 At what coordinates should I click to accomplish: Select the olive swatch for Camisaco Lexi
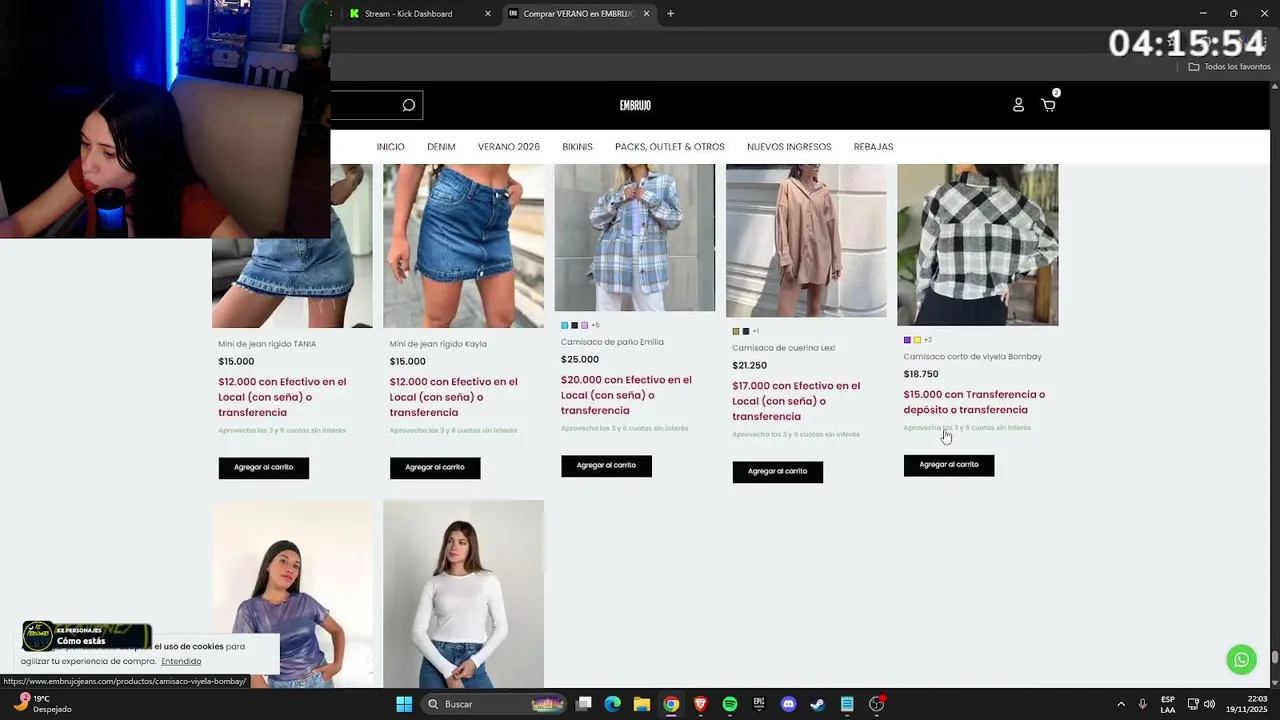(x=736, y=331)
